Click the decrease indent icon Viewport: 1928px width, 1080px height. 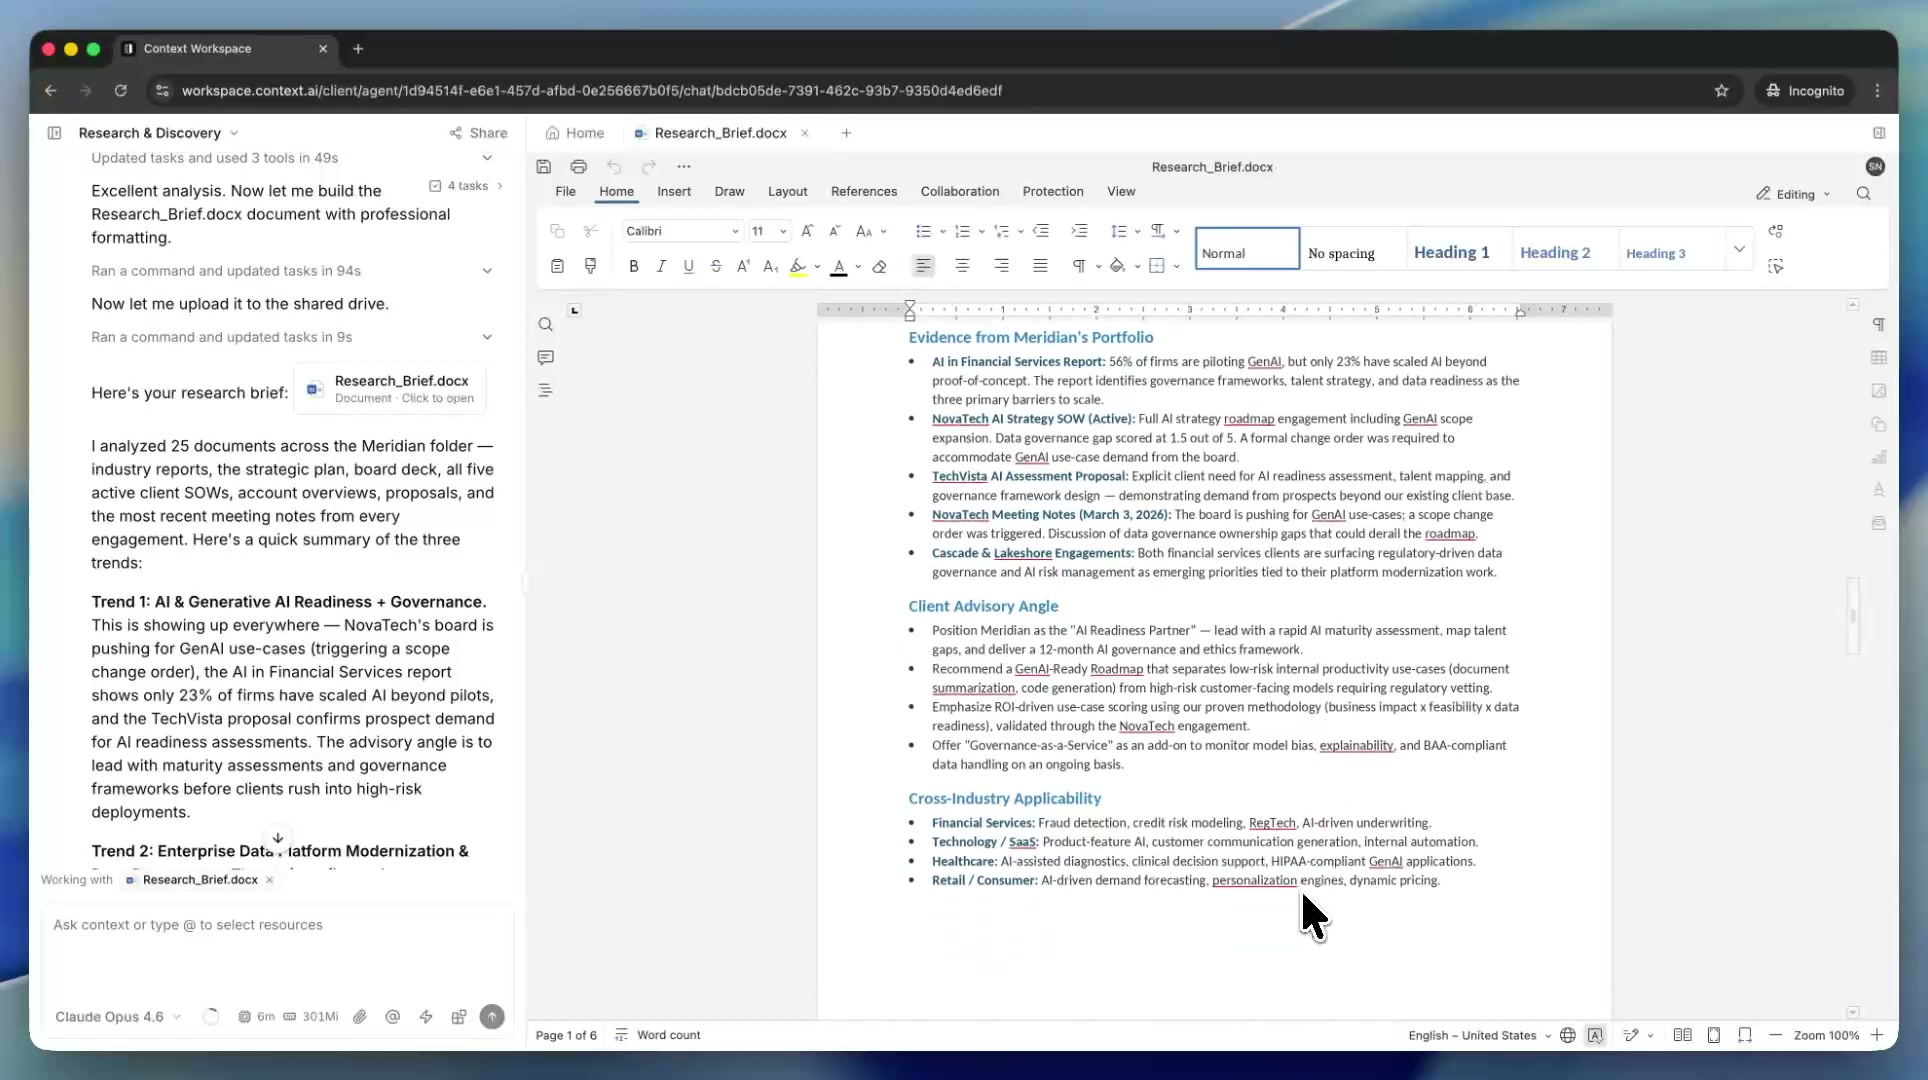[1041, 231]
